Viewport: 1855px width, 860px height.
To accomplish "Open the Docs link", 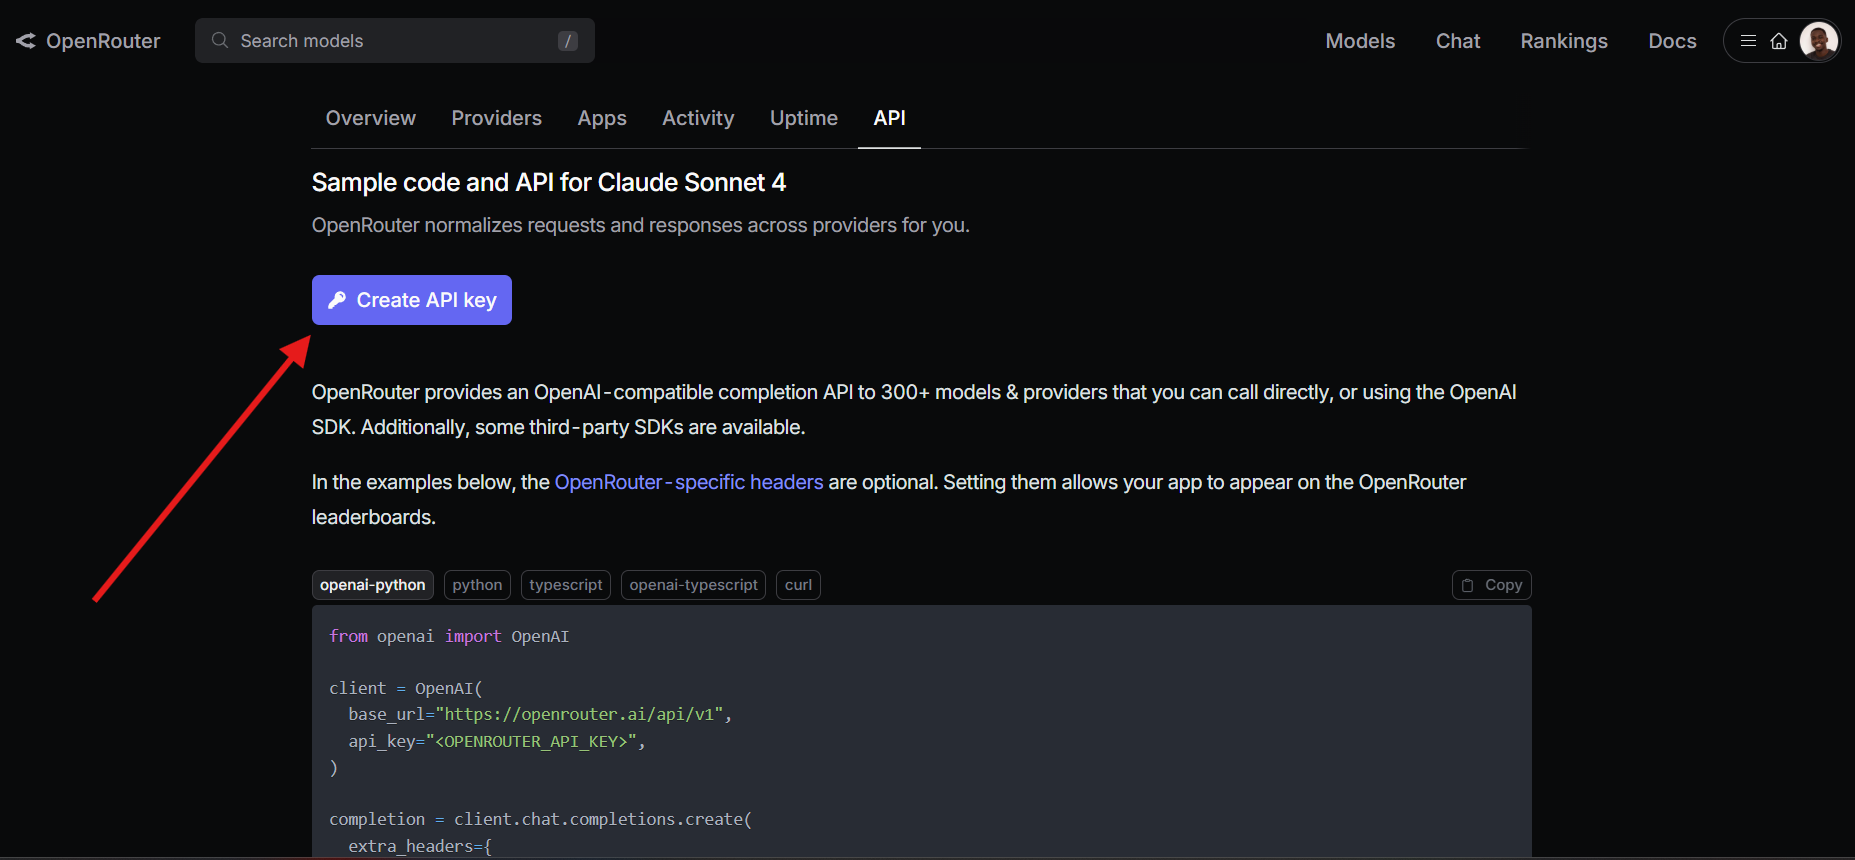I will tap(1672, 41).
